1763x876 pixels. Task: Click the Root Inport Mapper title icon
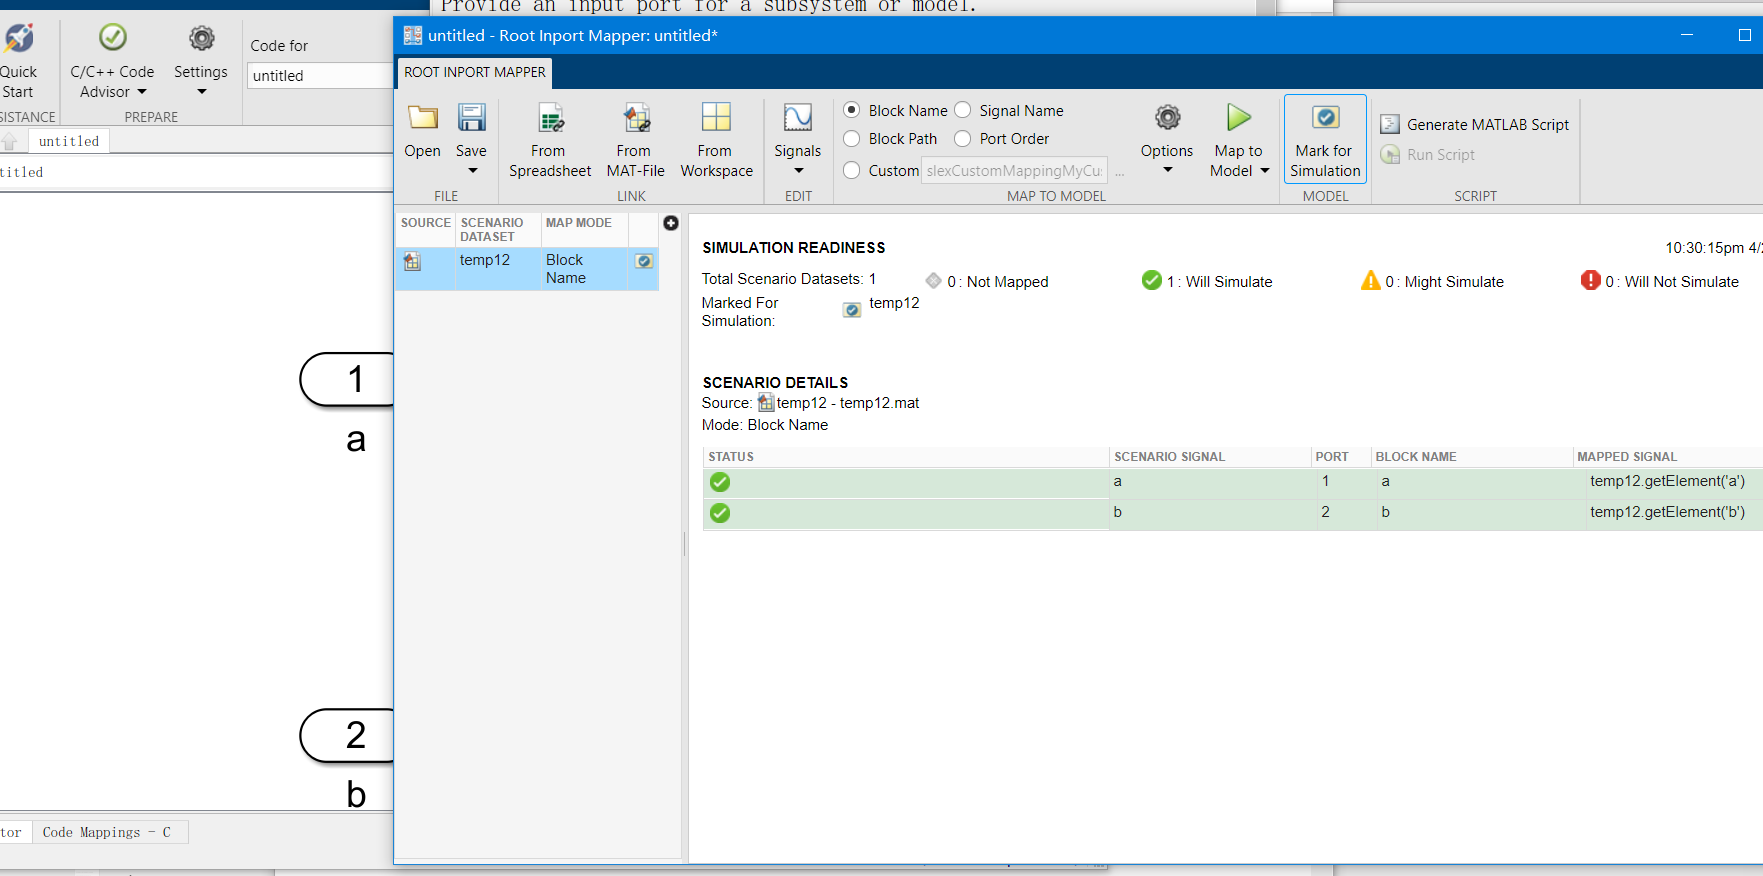tap(412, 36)
